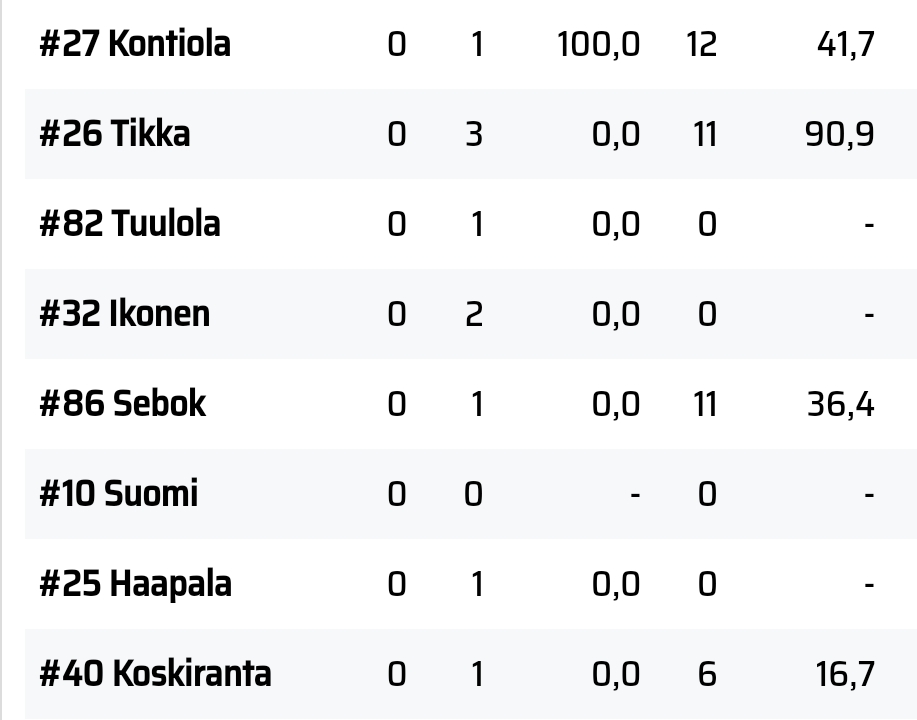The width and height of the screenshot is (917, 720).
Task: Open player #25 Haapala
Action: pyautogui.click(x=135, y=584)
